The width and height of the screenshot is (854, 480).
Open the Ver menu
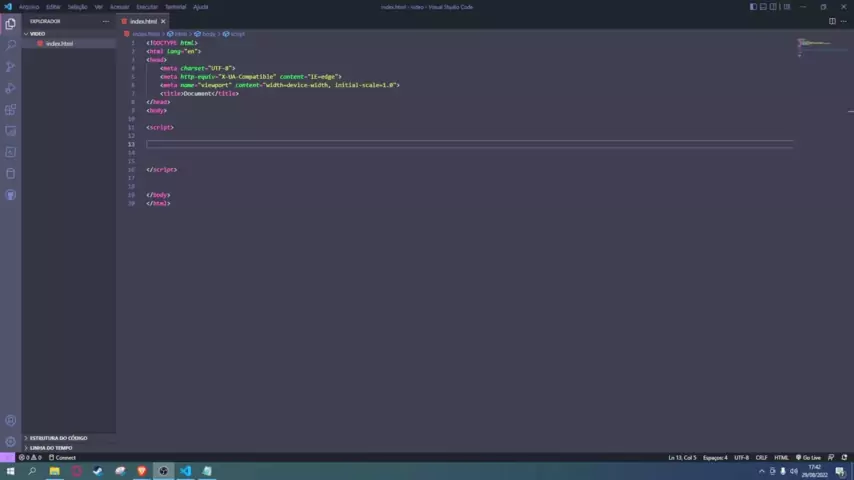pyautogui.click(x=99, y=7)
